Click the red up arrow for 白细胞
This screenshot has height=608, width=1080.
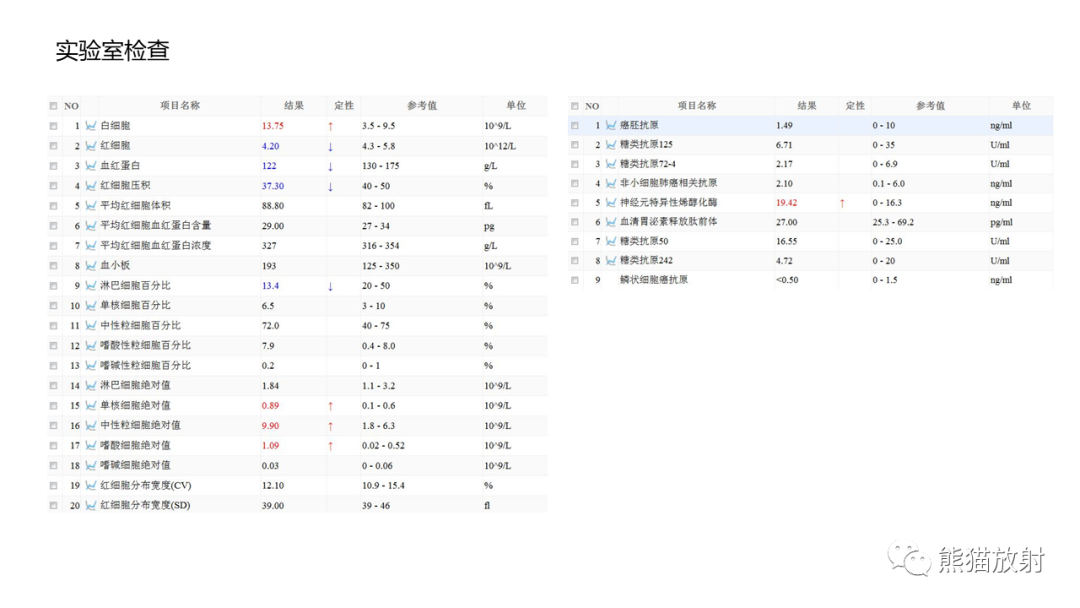pyautogui.click(x=331, y=126)
